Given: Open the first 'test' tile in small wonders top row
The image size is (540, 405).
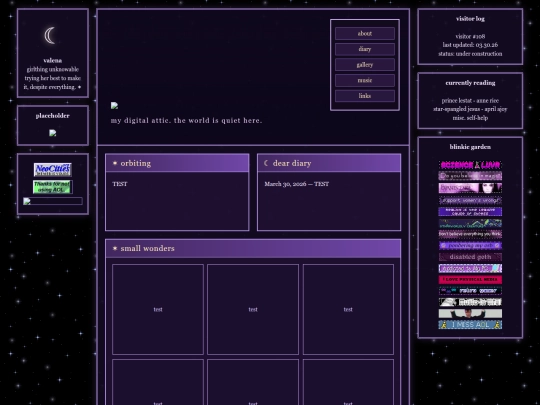Looking at the screenshot, I should 158,309.
